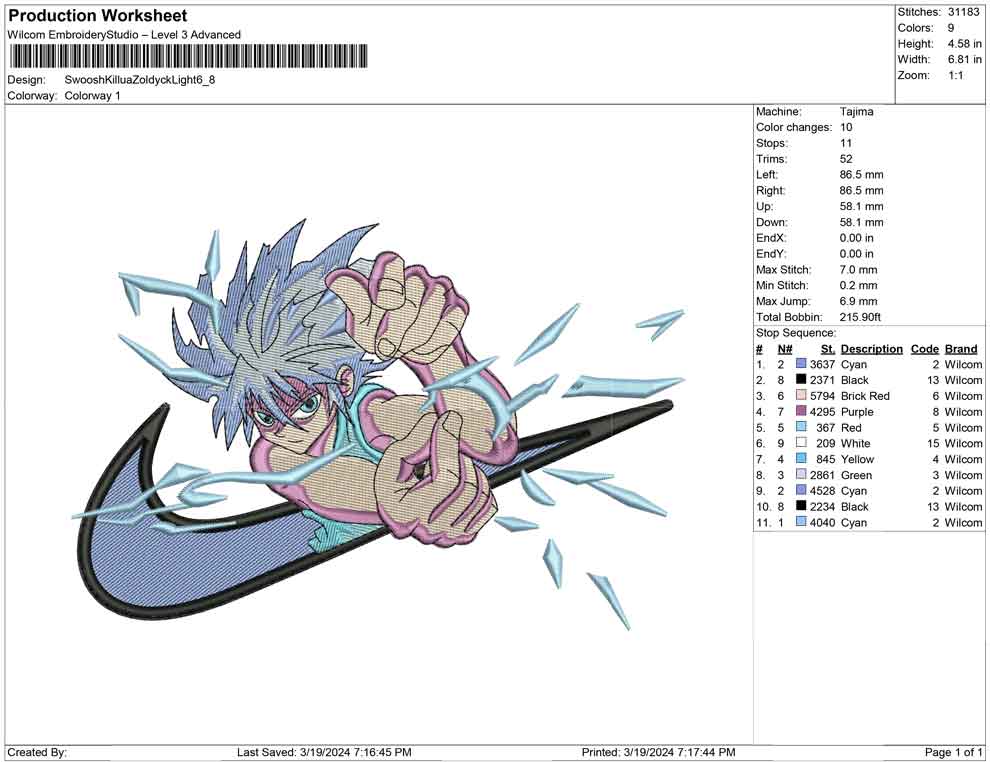Click the Brand column header
990x762 pixels.
tap(961, 349)
